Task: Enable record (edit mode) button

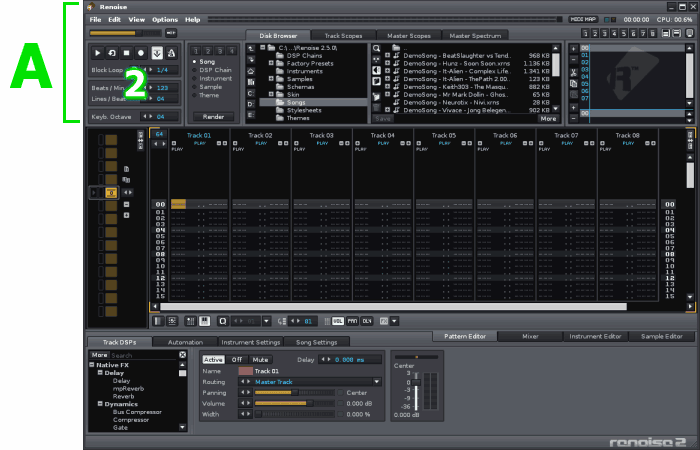Action: coord(141,53)
